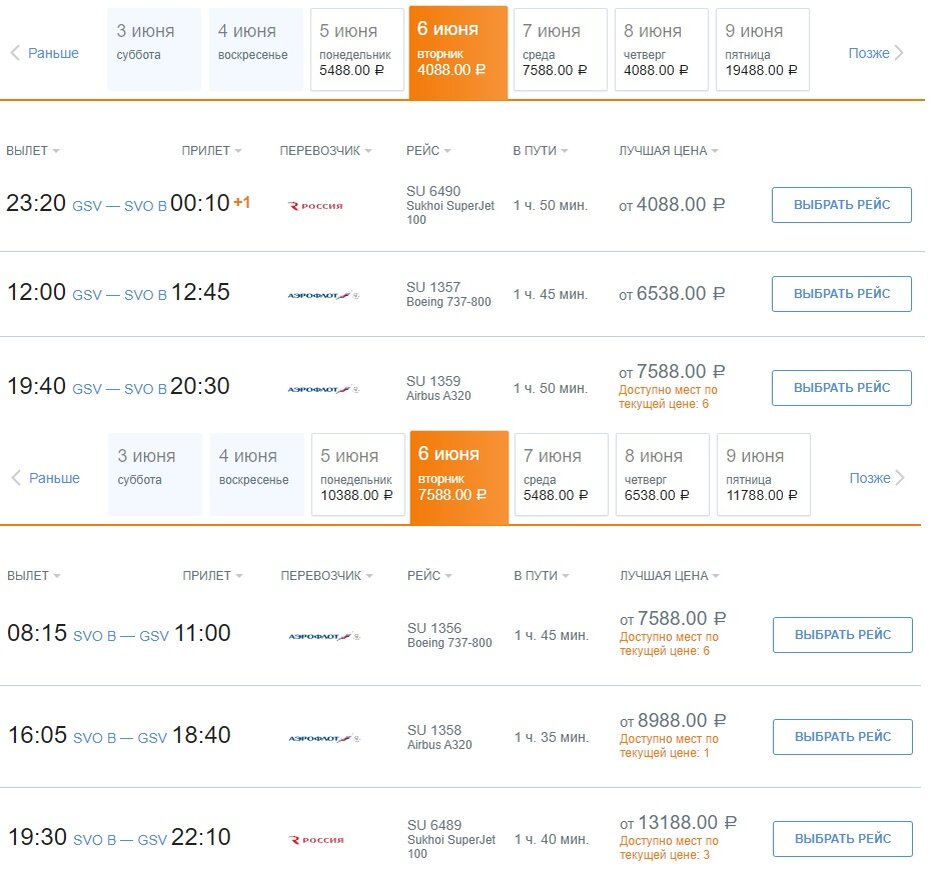
Task: Click the Rossiya airline logo for SU 6490
Action: 316,206
